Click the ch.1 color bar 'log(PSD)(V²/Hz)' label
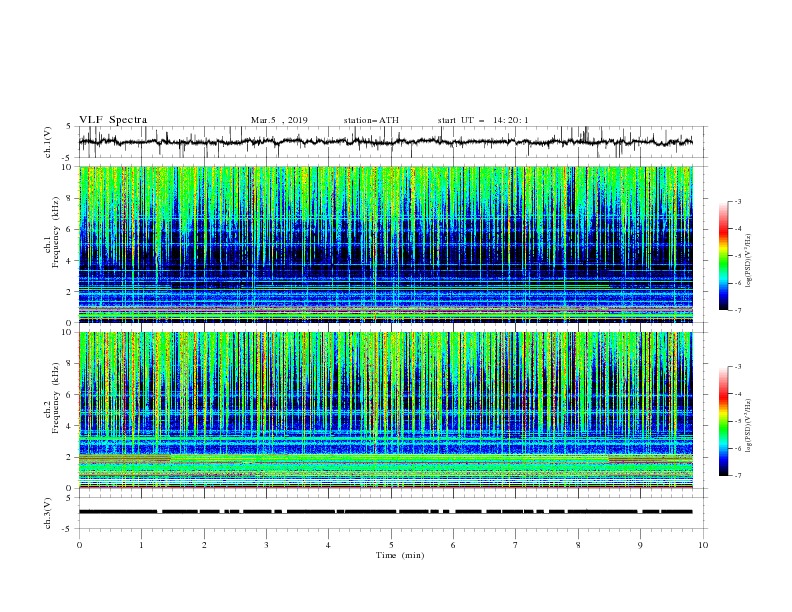792x612 pixels. 750,261
